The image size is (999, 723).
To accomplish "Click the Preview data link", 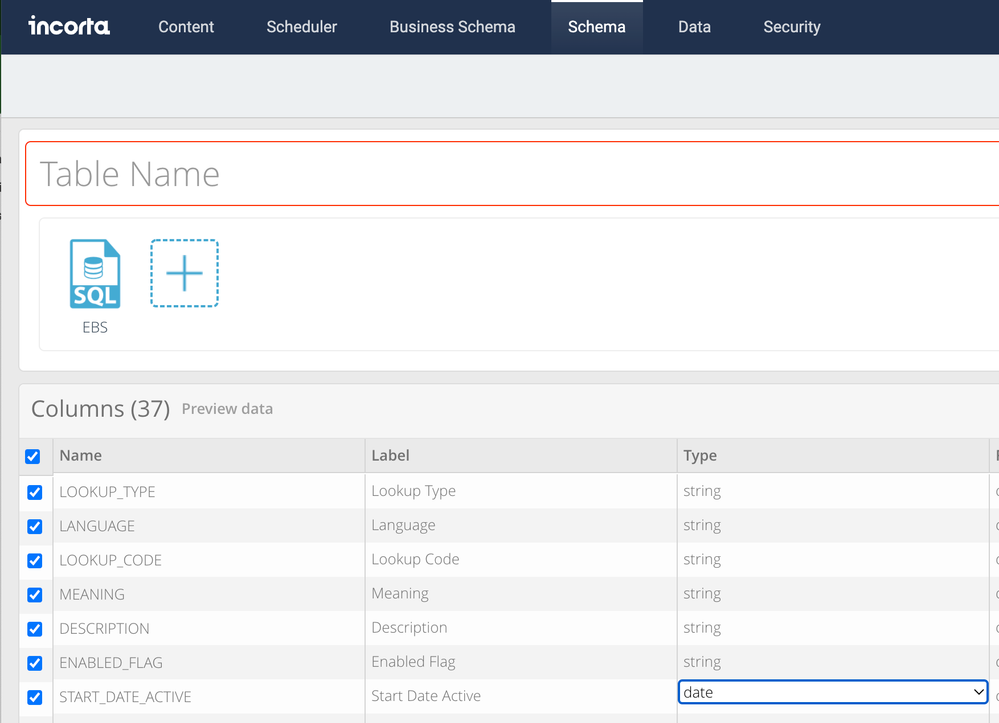I will pyautogui.click(x=227, y=409).
